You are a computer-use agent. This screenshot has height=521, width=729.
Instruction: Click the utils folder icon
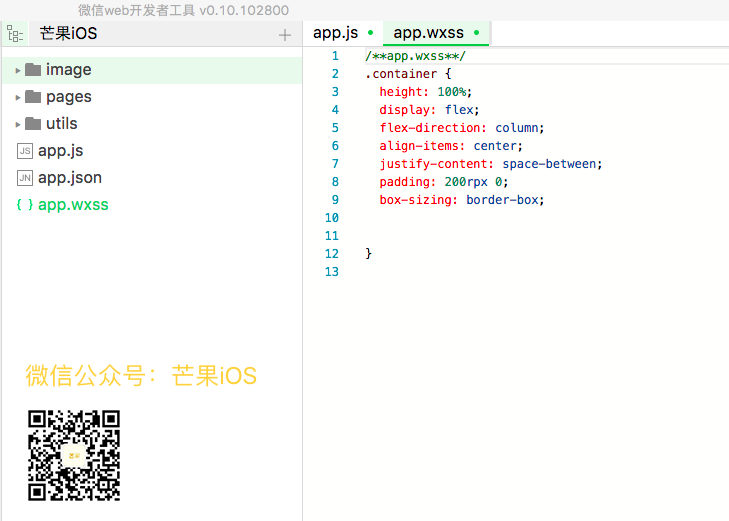tap(33, 124)
